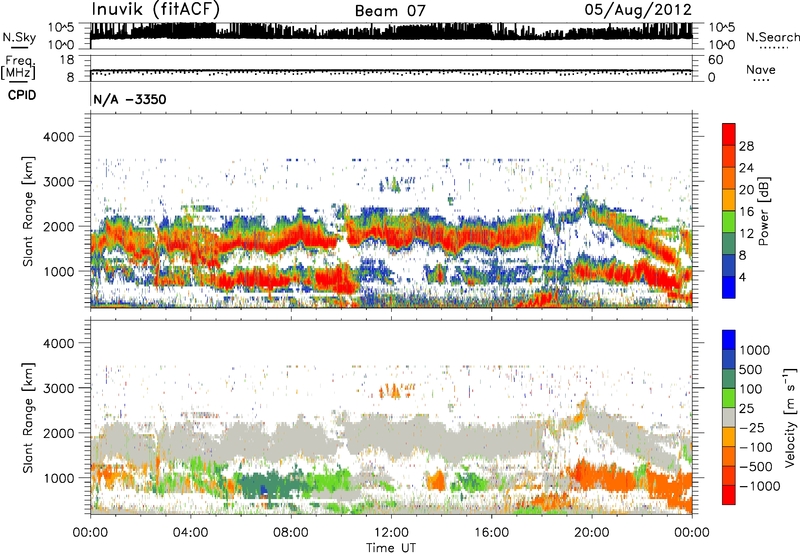Click the "25" velocity colorbar label
The height and width of the screenshot is (554, 800).
[x=747, y=409]
